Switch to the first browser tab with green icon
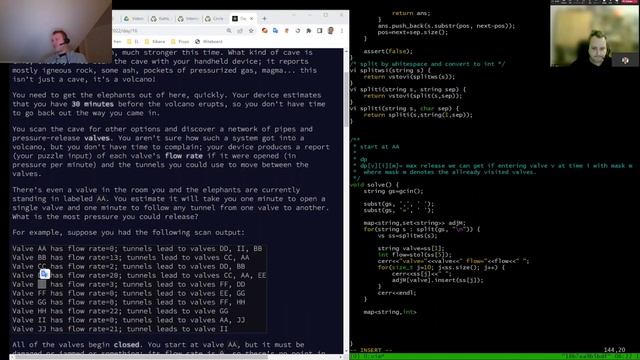 coord(134,19)
